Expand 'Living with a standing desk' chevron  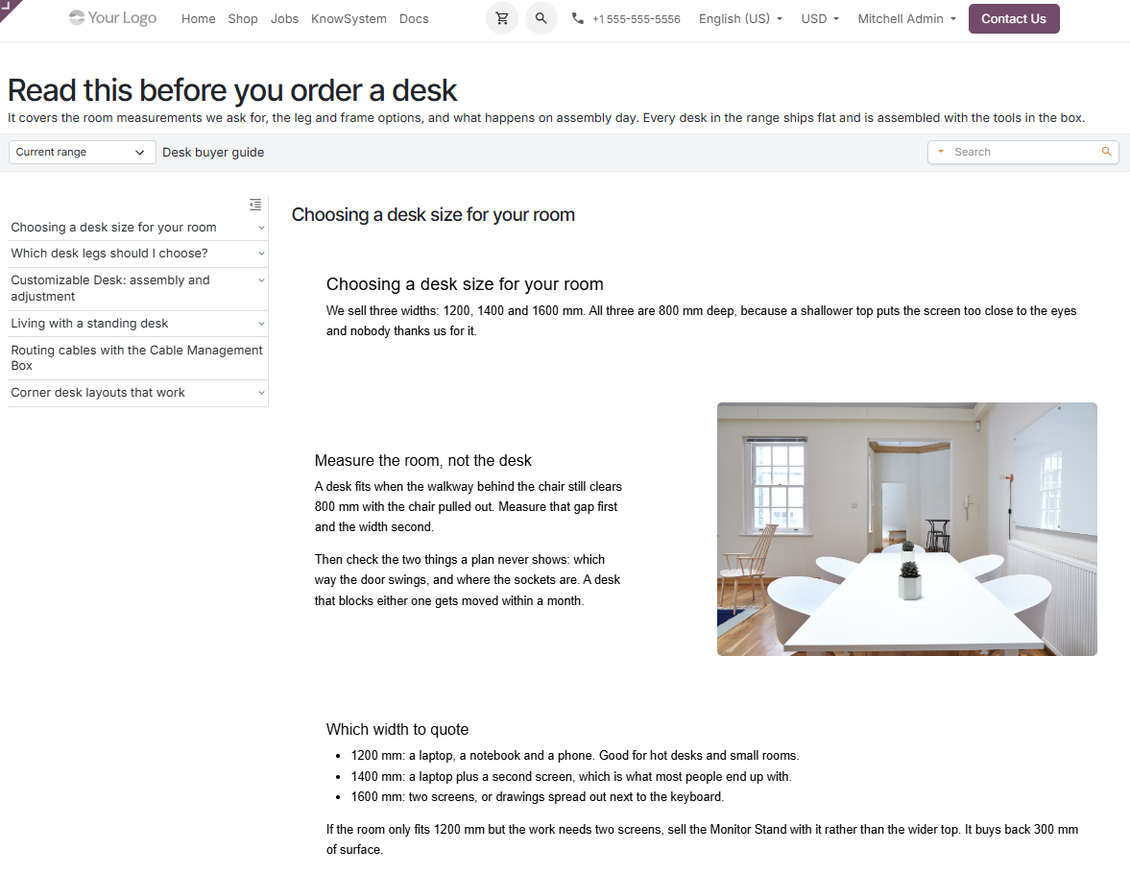(x=262, y=324)
